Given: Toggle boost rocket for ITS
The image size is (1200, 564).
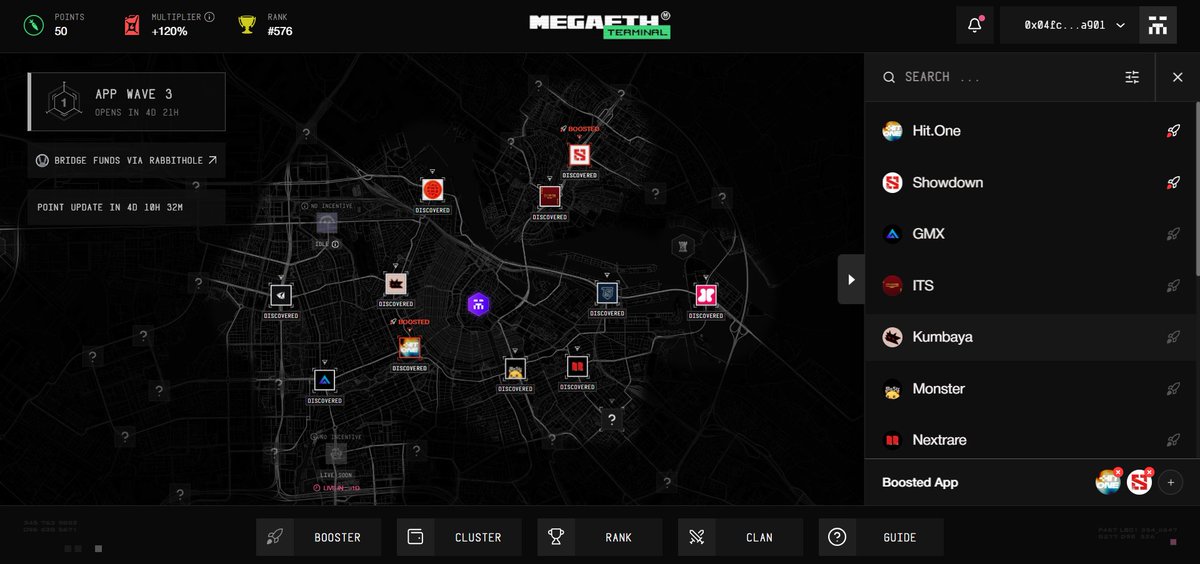Looking at the screenshot, I should click(1173, 285).
